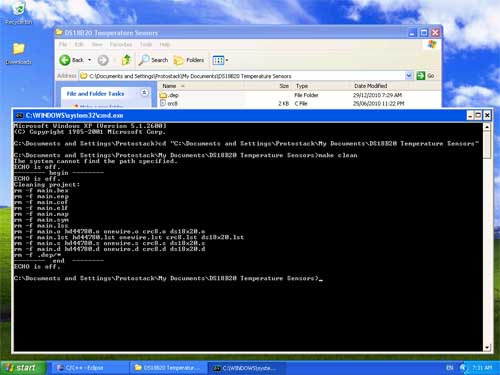
Task: Click the cmd.exe title bar system icon
Action: 19,116
